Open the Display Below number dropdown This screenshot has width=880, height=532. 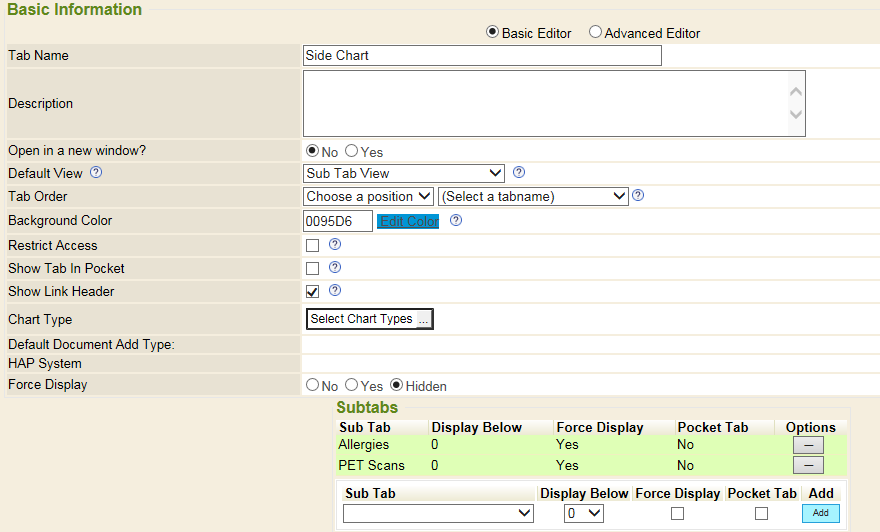pyautogui.click(x=582, y=513)
